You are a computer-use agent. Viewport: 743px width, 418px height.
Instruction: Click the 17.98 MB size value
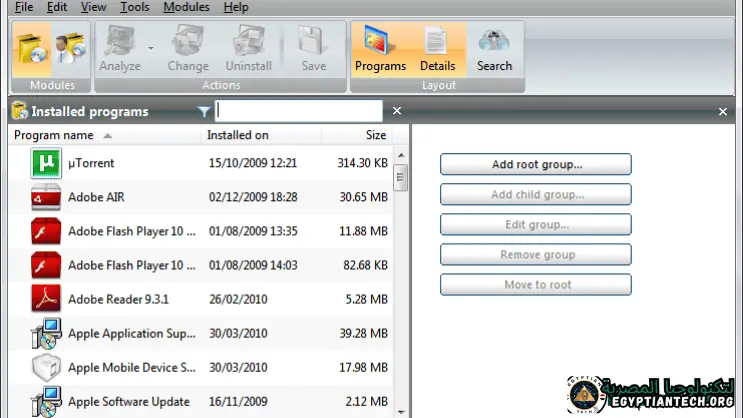[x=363, y=368]
